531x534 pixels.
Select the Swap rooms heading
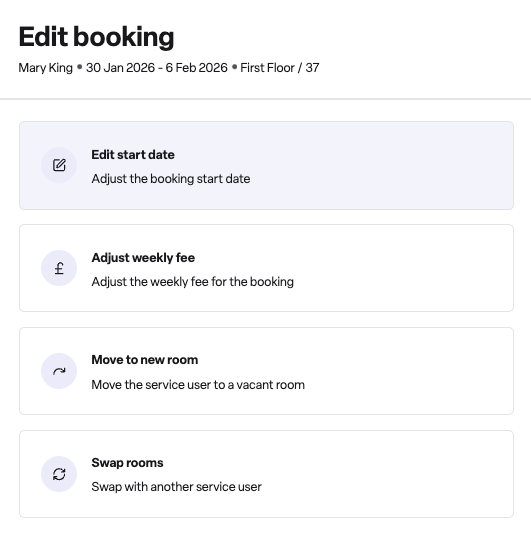pos(127,462)
